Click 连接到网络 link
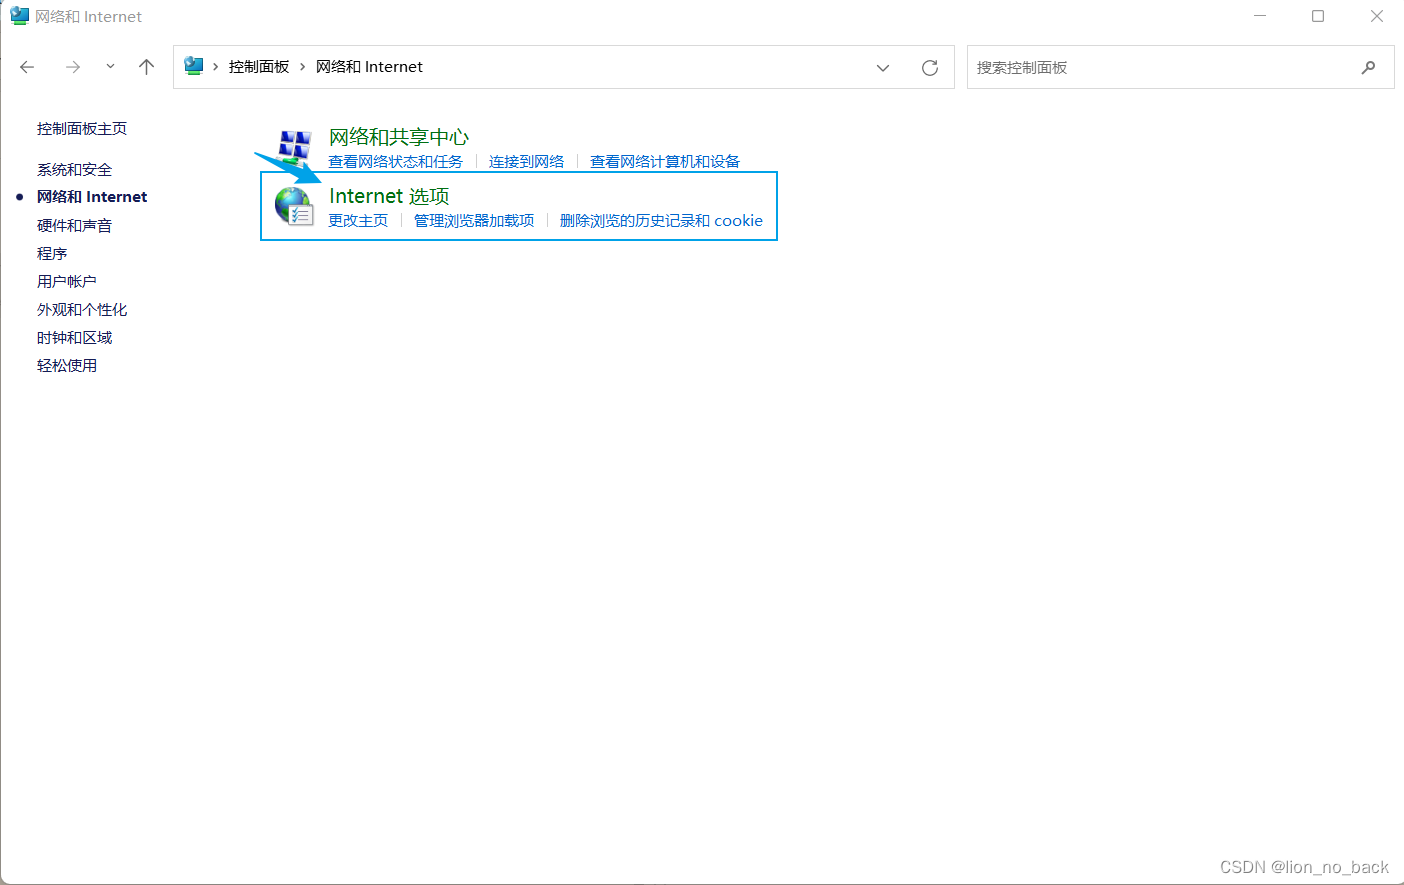This screenshot has height=885, width=1404. pyautogui.click(x=526, y=162)
